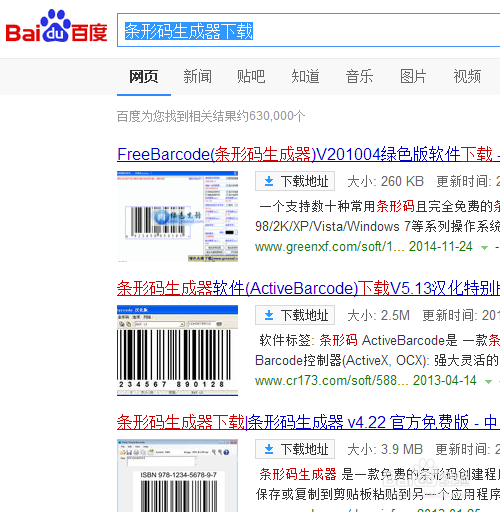
Task: Click download arrow icon beside 260 KB result
Action: pos(269,181)
